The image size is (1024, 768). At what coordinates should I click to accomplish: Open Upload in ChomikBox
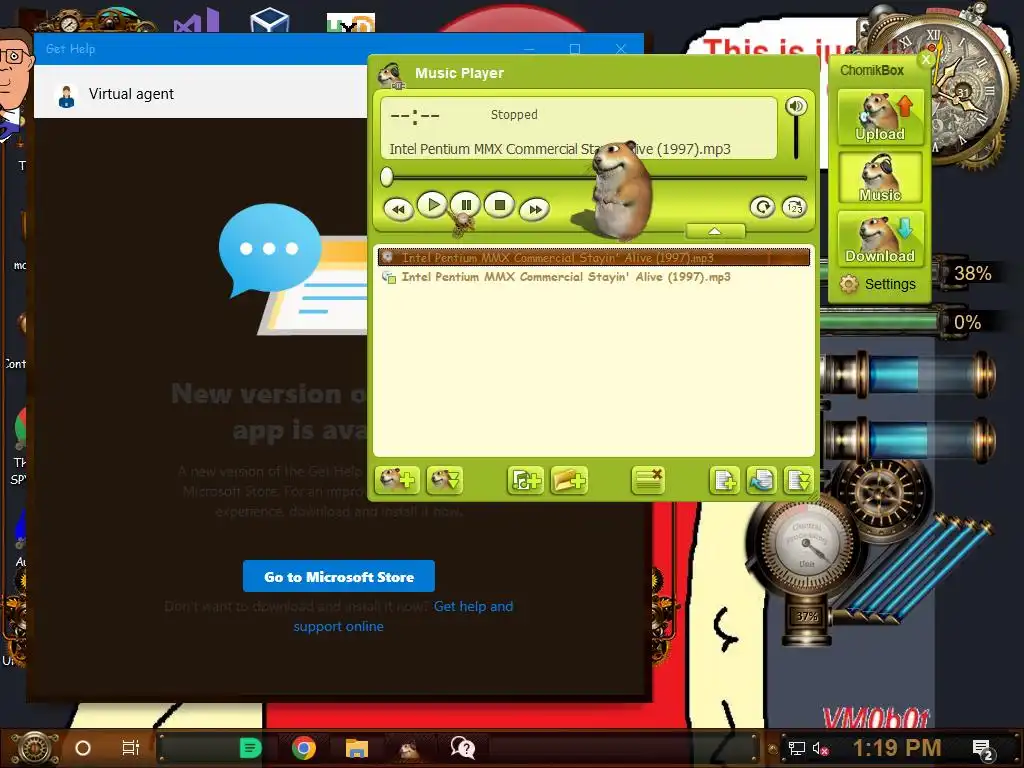(880, 116)
